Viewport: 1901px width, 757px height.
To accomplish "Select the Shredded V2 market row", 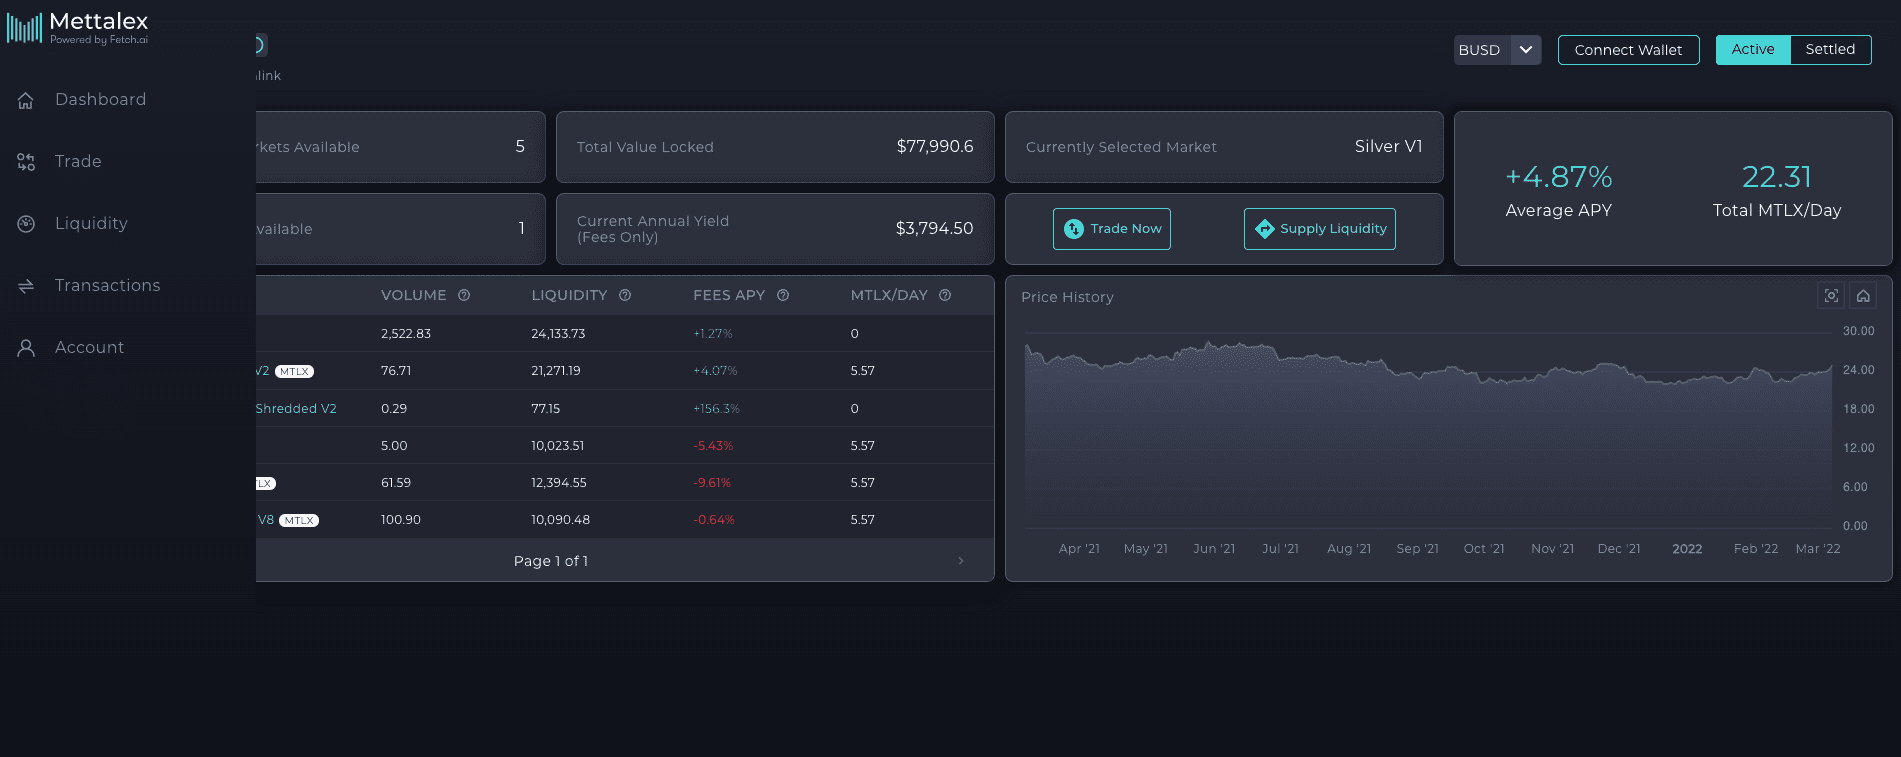I will (x=296, y=409).
